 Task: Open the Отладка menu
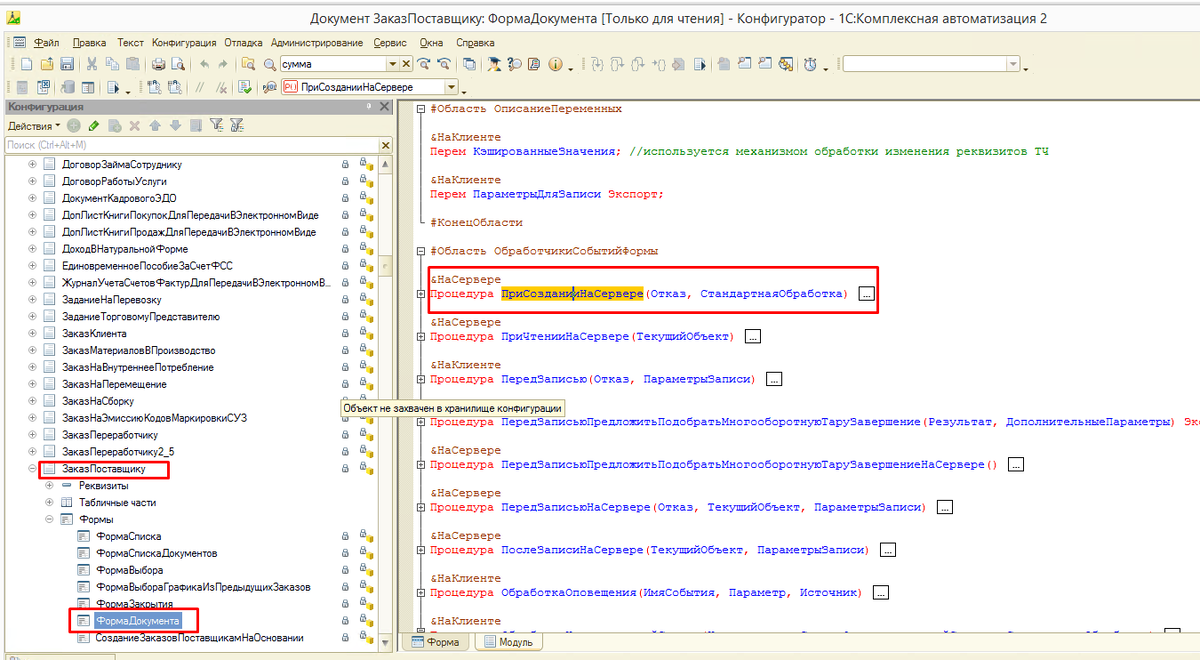(x=244, y=43)
